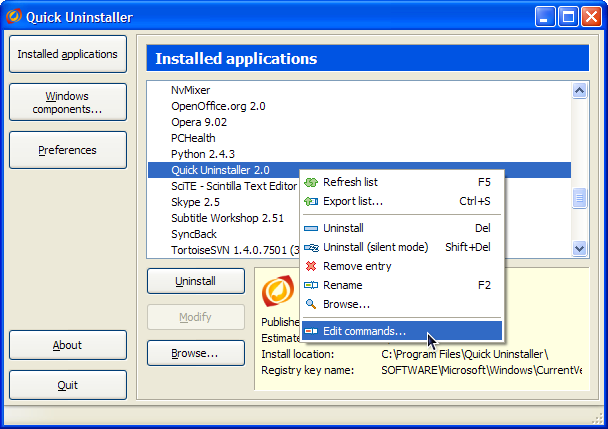Choose Browse... in the context menu
608x429 pixels.
click(x=402, y=304)
